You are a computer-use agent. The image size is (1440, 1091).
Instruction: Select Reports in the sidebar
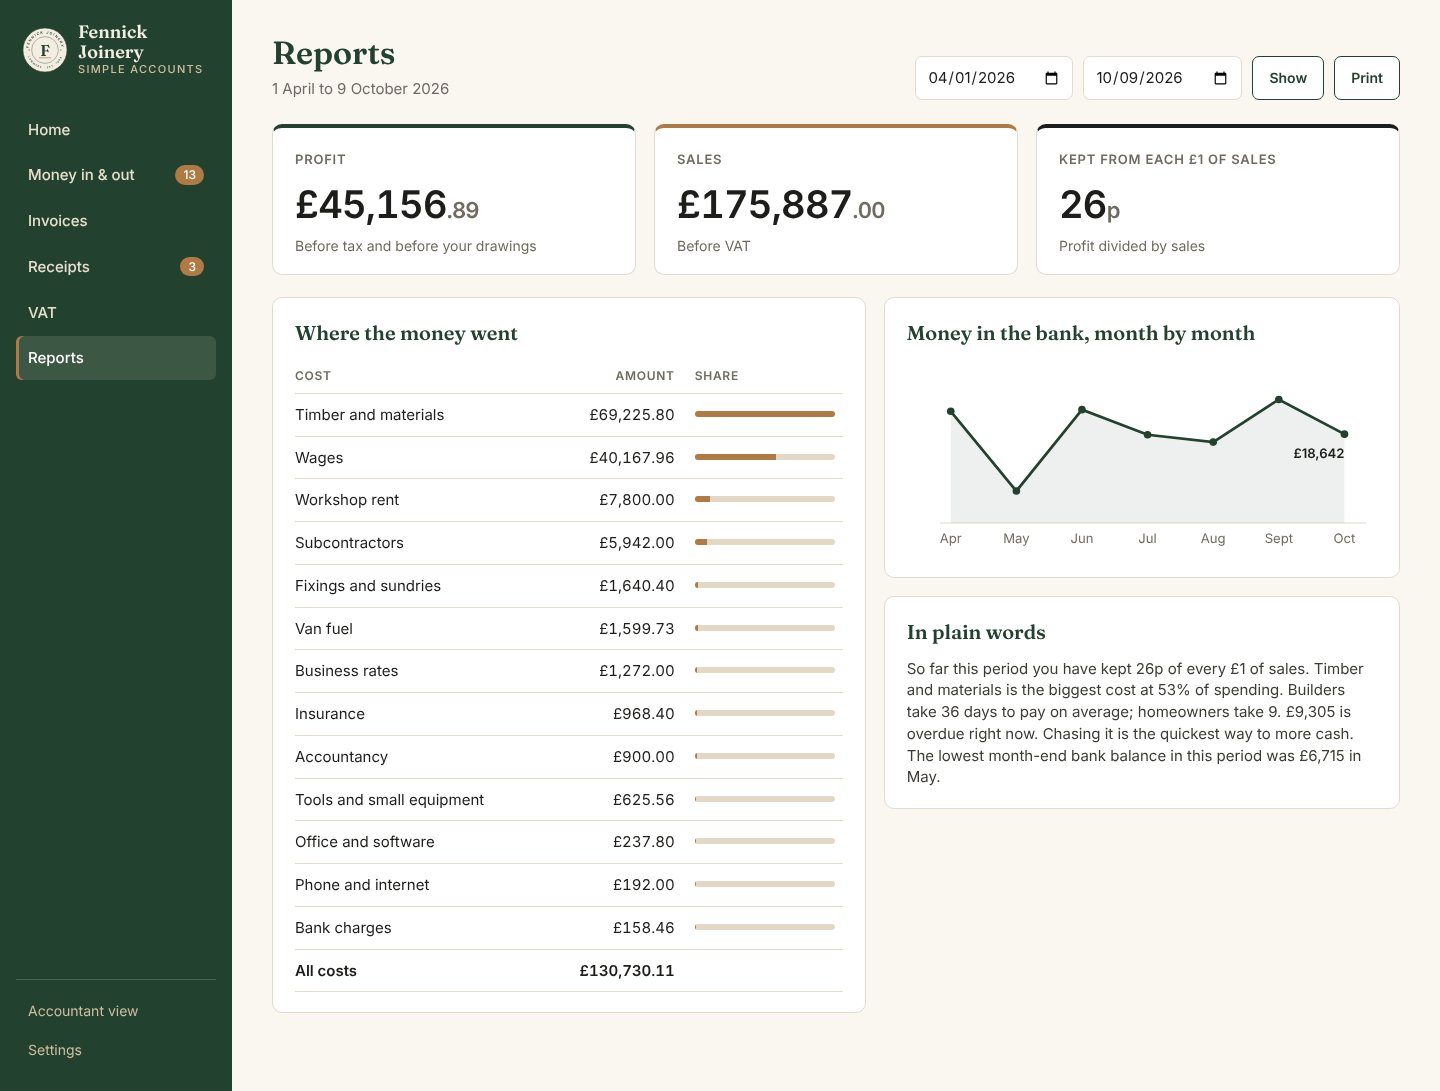116,358
